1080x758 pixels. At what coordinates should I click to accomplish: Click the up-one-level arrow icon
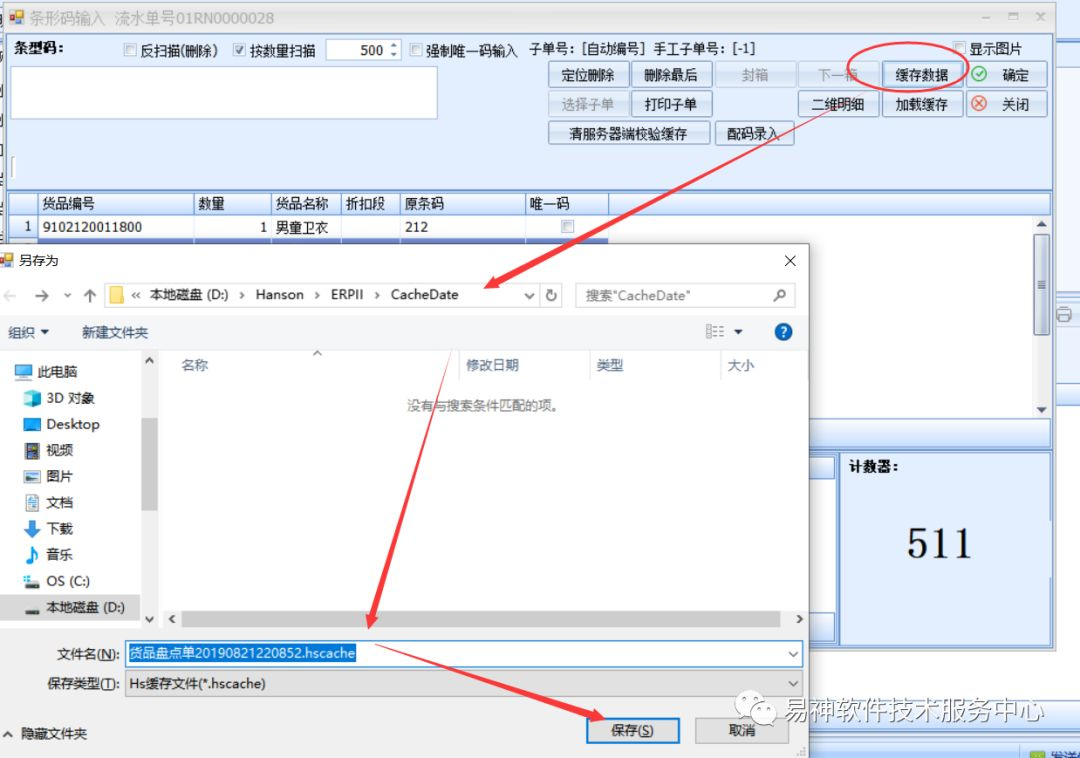pos(90,295)
